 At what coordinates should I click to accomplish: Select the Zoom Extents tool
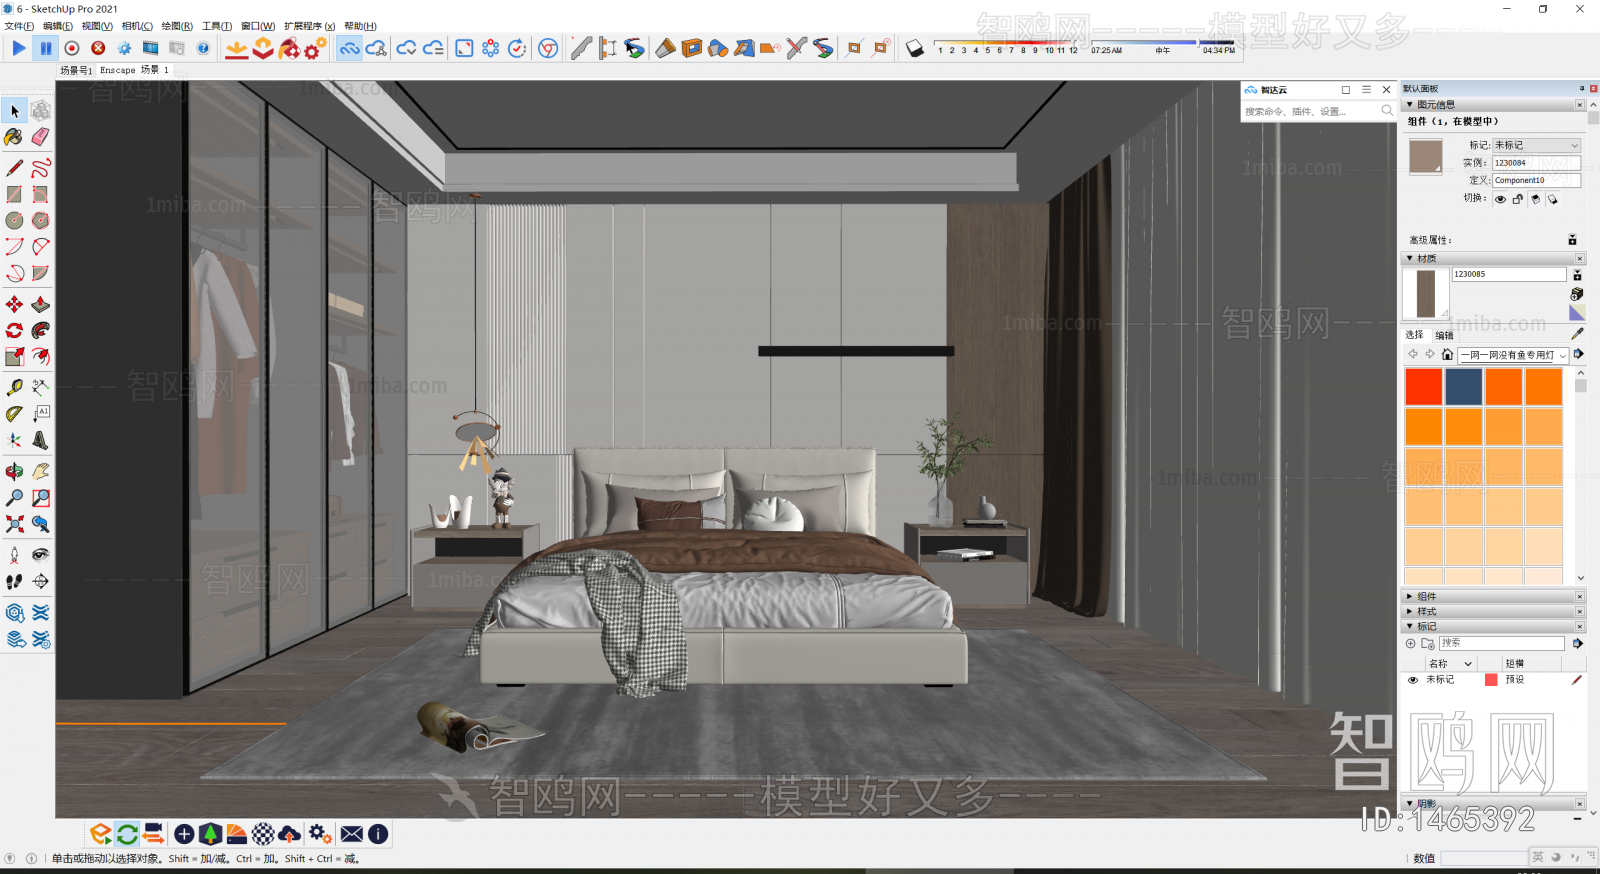14,523
